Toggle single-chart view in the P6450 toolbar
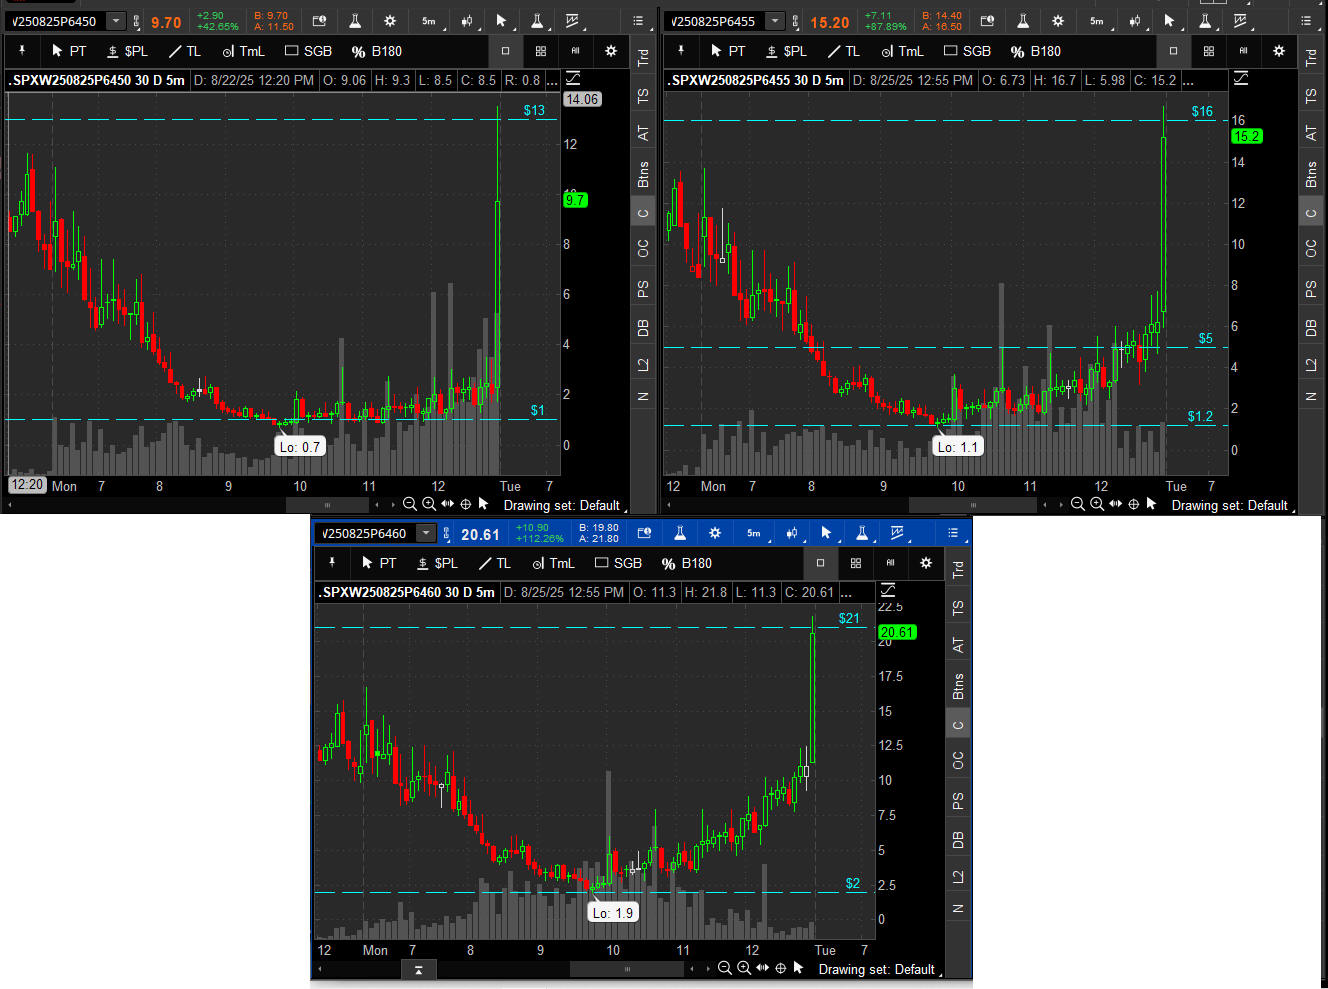The height and width of the screenshot is (989, 1328). 505,51
